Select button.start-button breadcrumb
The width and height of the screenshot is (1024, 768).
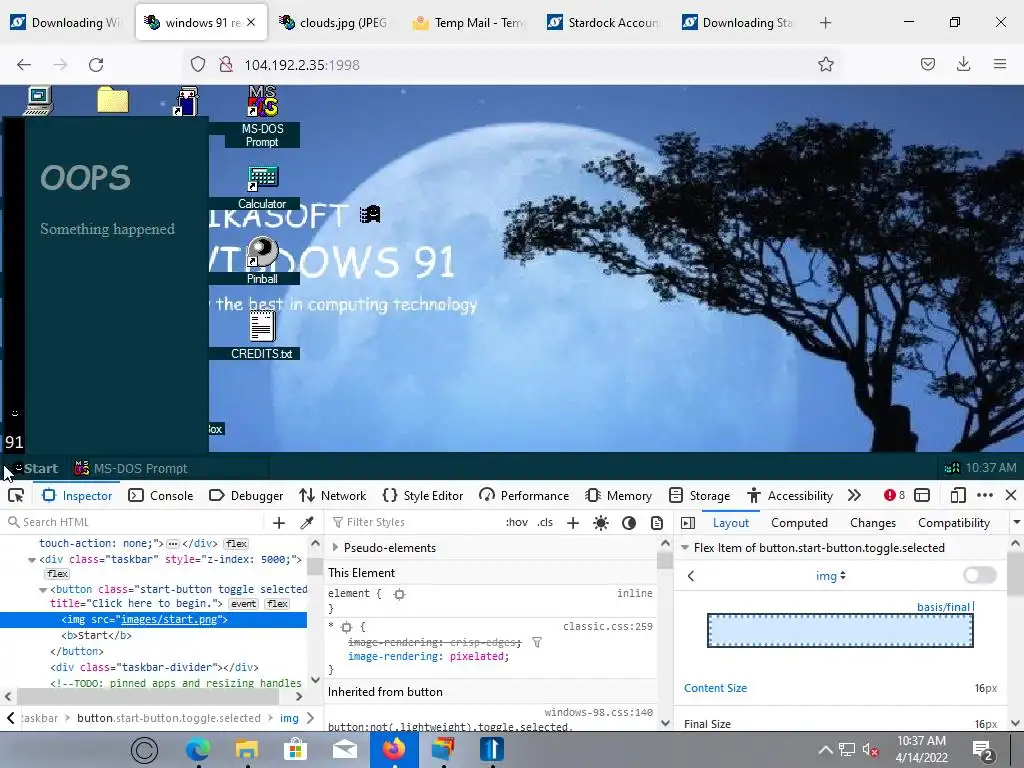(168, 718)
